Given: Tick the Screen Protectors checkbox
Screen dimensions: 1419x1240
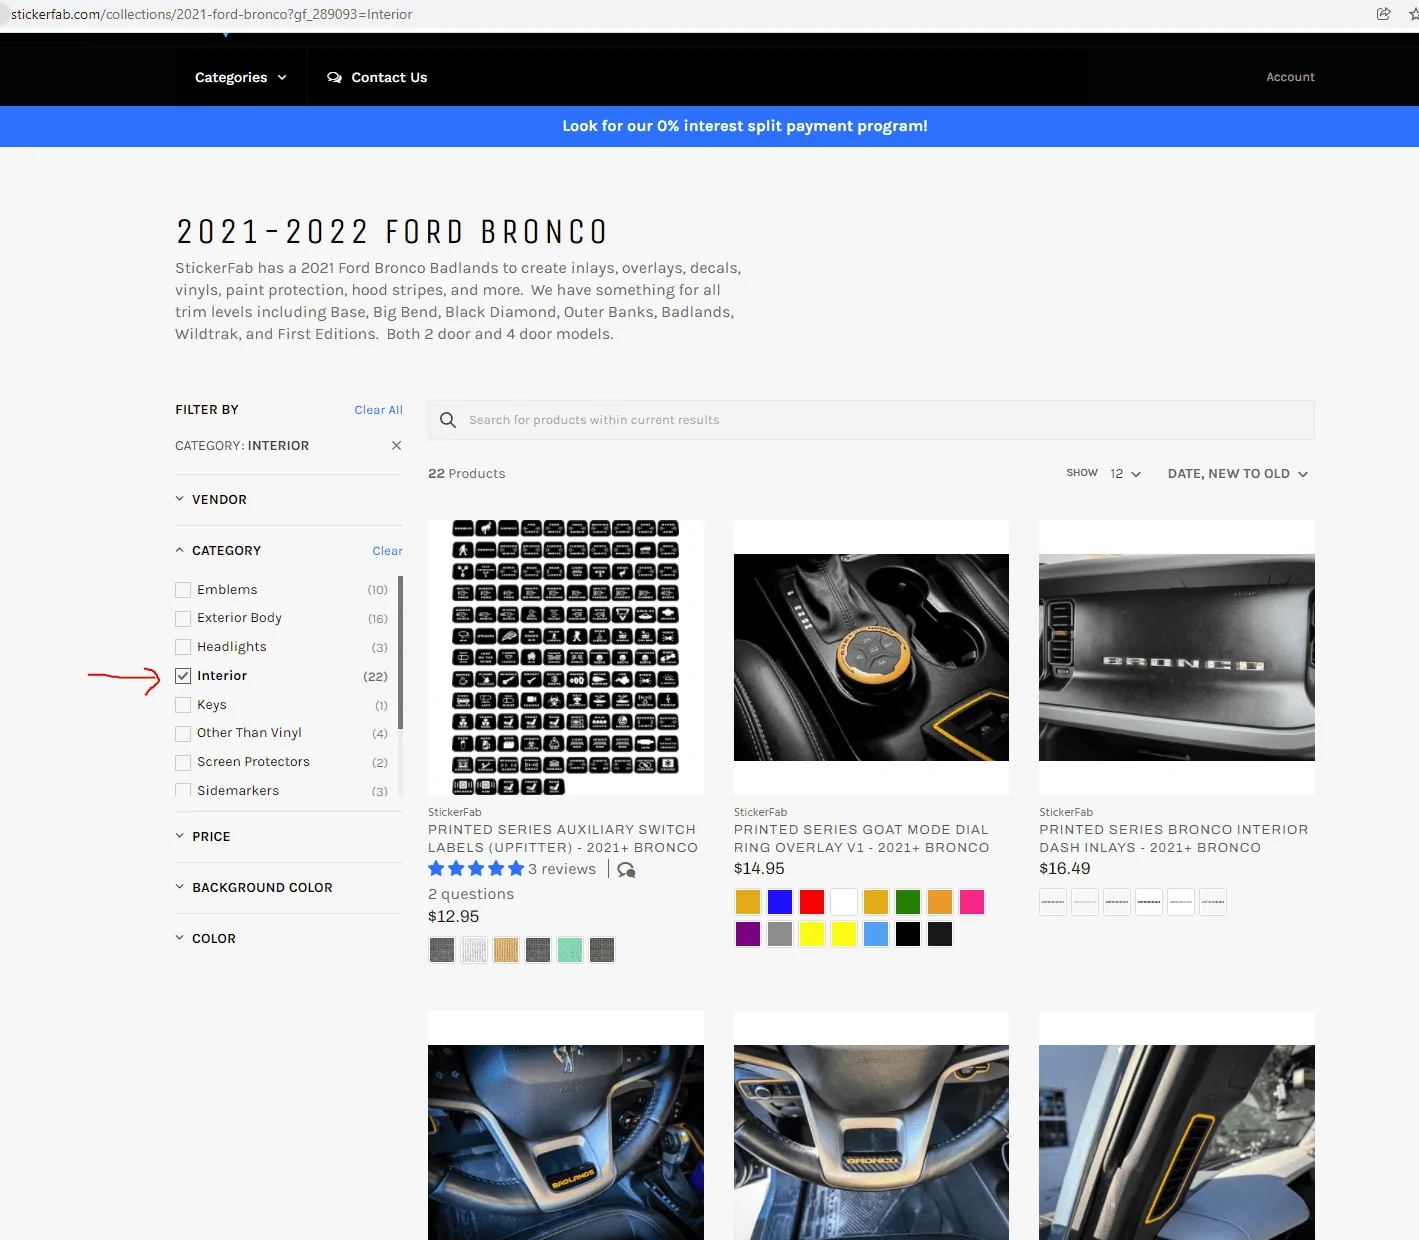Looking at the screenshot, I should click(x=183, y=762).
